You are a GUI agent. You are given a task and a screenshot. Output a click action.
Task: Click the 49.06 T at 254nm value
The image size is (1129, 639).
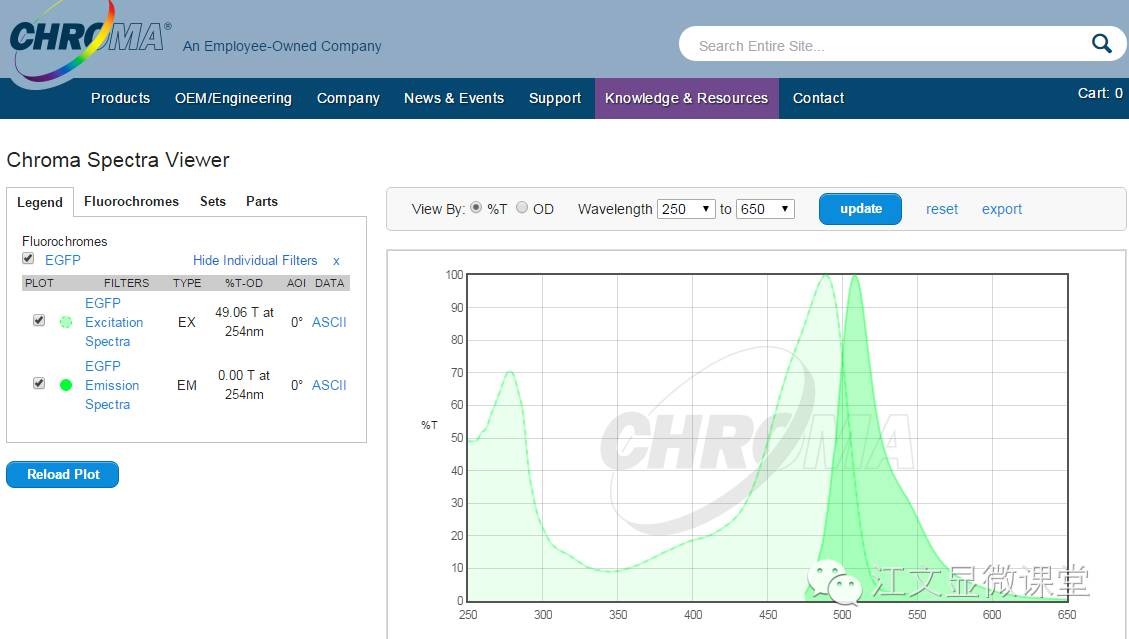click(x=244, y=321)
